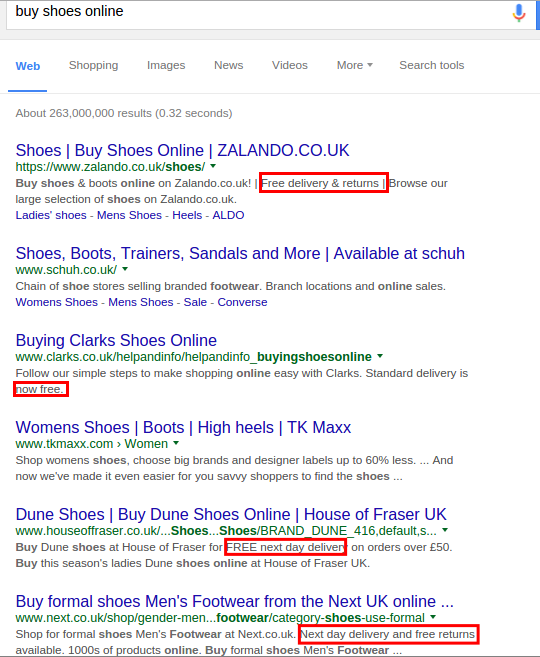Open the schuh Shoes, Boots, Trainers result

[x=240, y=253]
